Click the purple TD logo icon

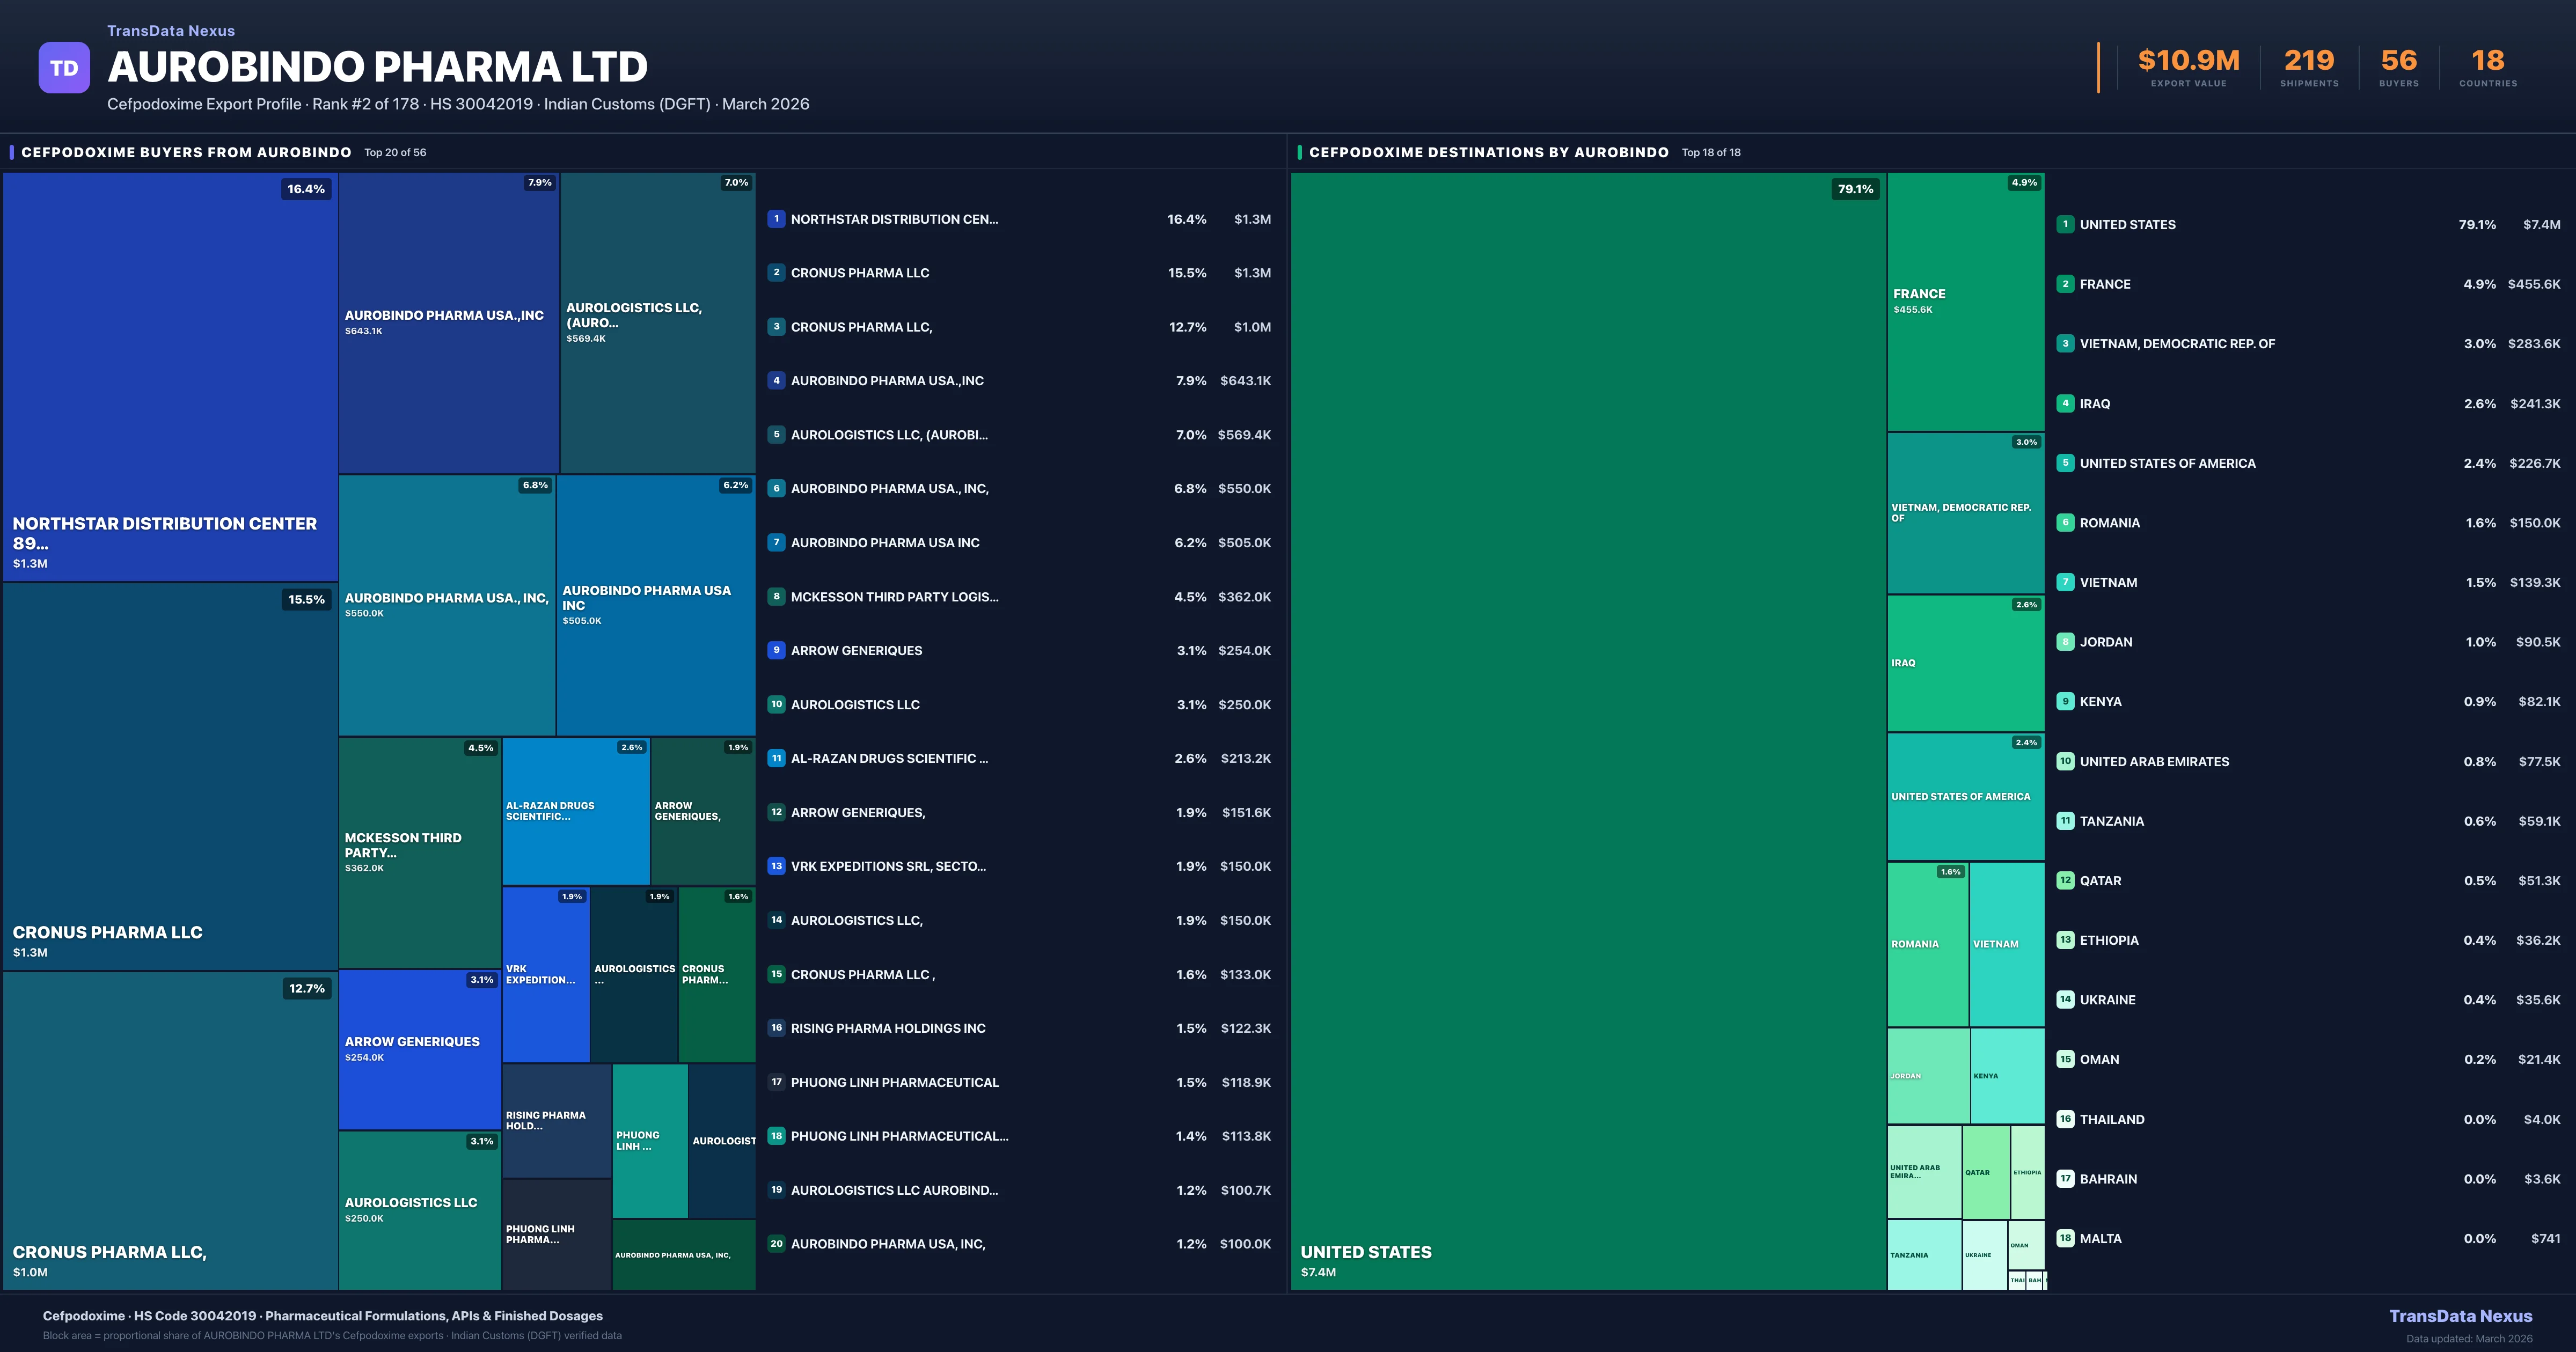point(64,68)
